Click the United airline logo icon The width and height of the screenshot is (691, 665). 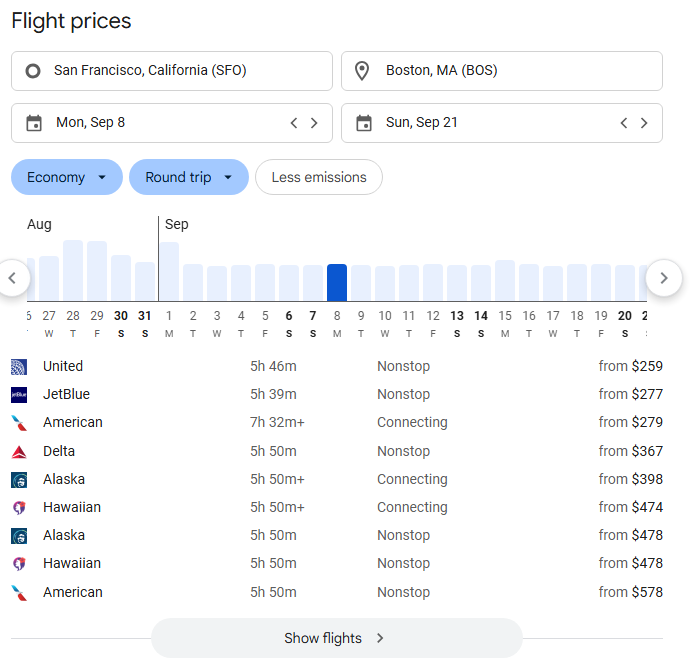tap(19, 367)
